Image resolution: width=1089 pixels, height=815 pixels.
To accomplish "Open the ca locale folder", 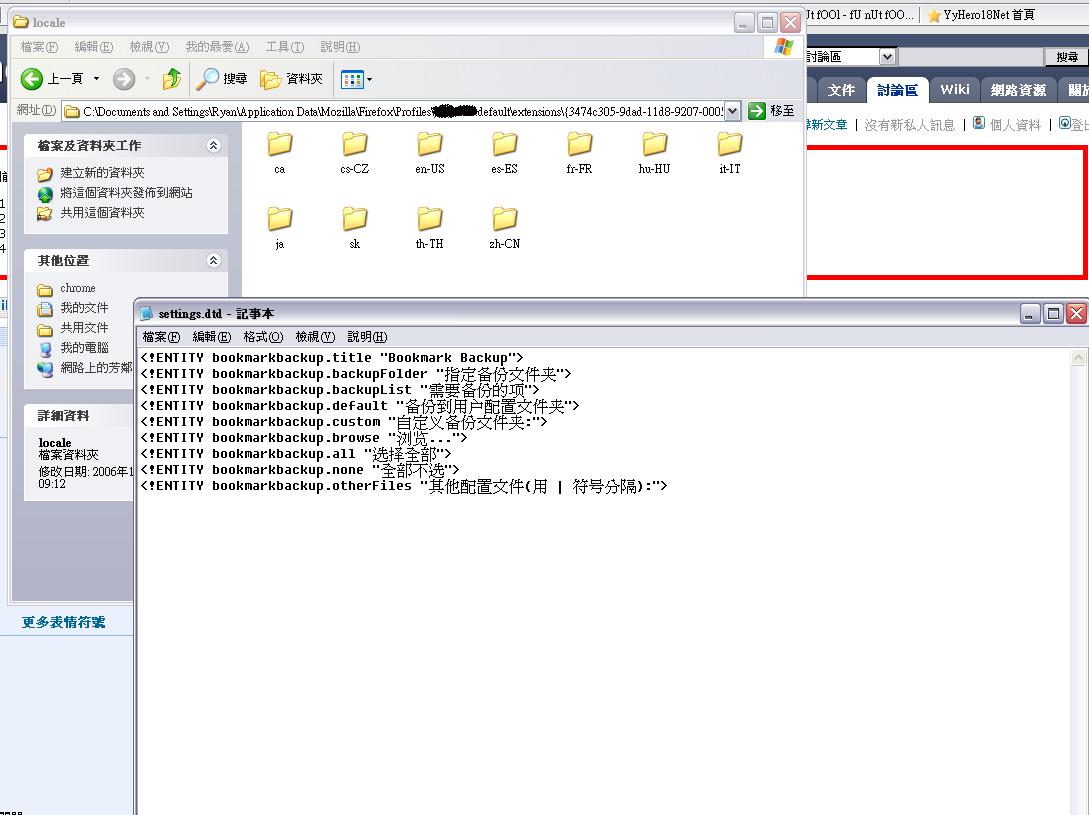I will (x=280, y=151).
